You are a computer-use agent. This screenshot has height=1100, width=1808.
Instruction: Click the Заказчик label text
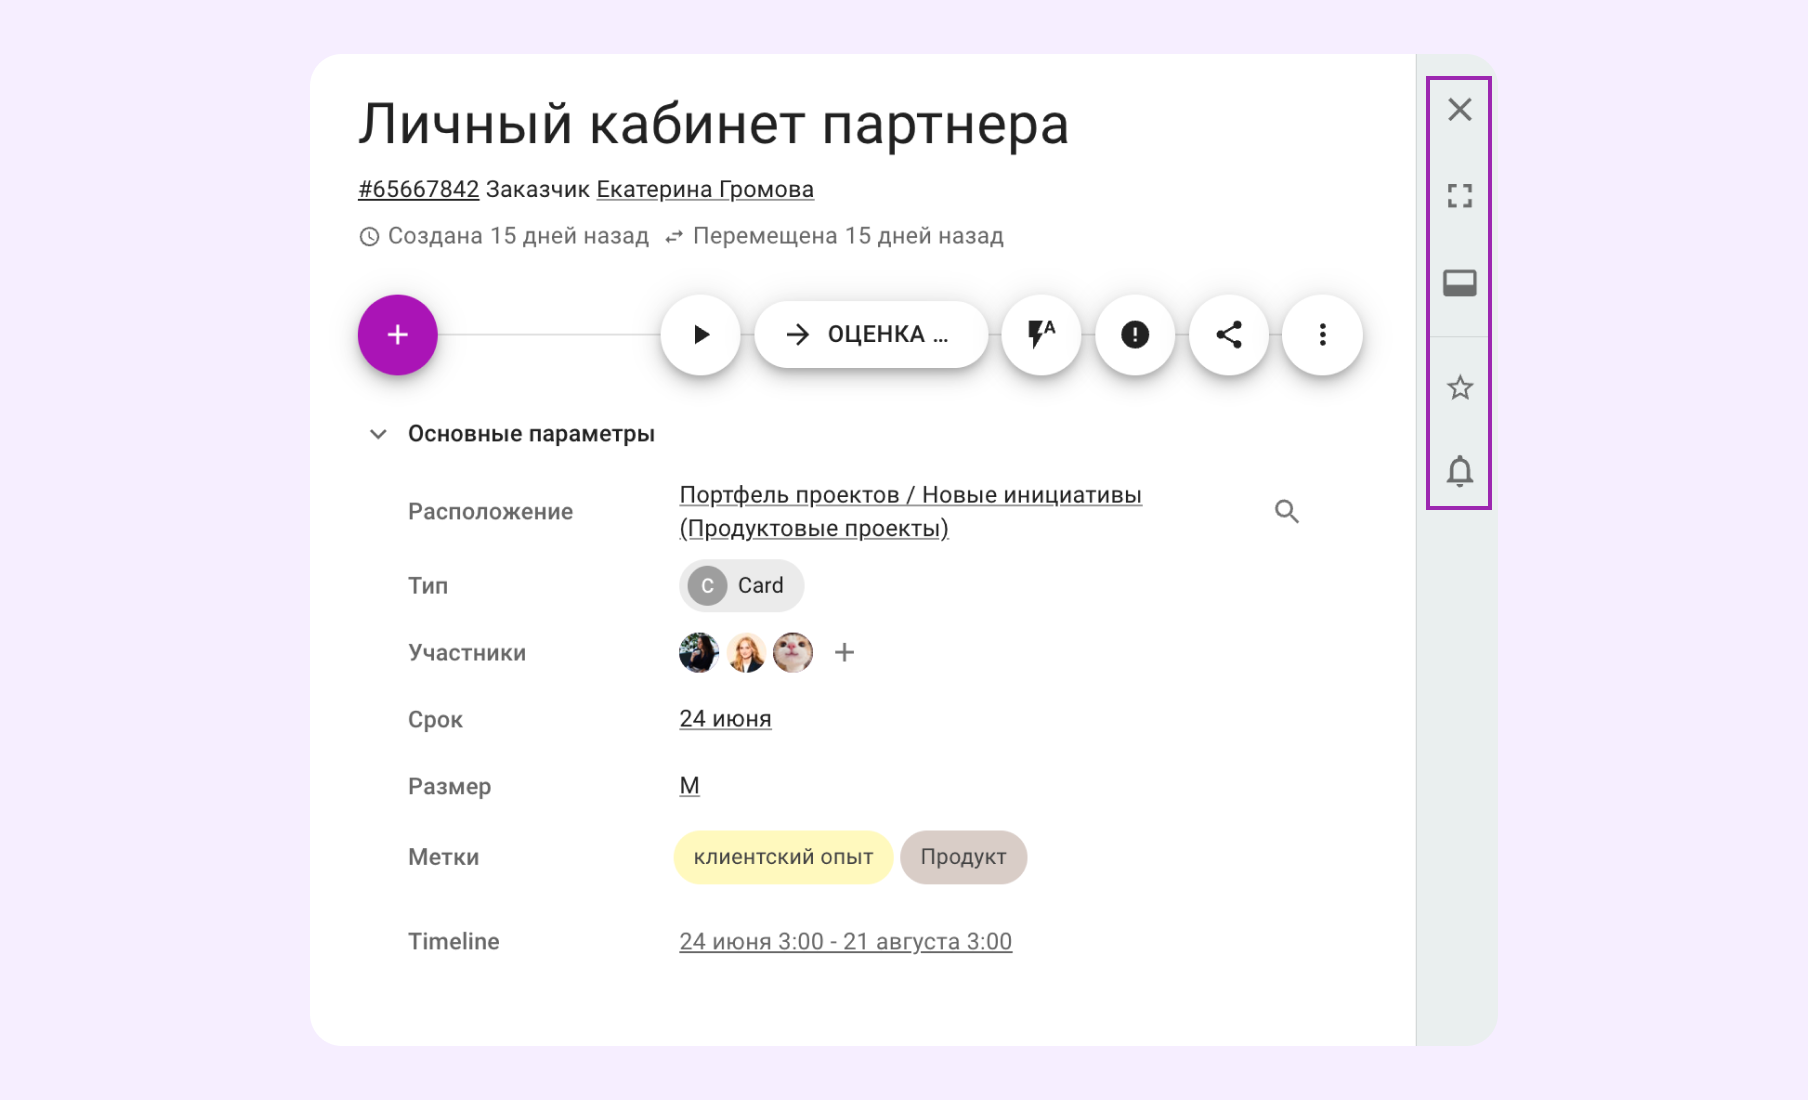click(537, 189)
